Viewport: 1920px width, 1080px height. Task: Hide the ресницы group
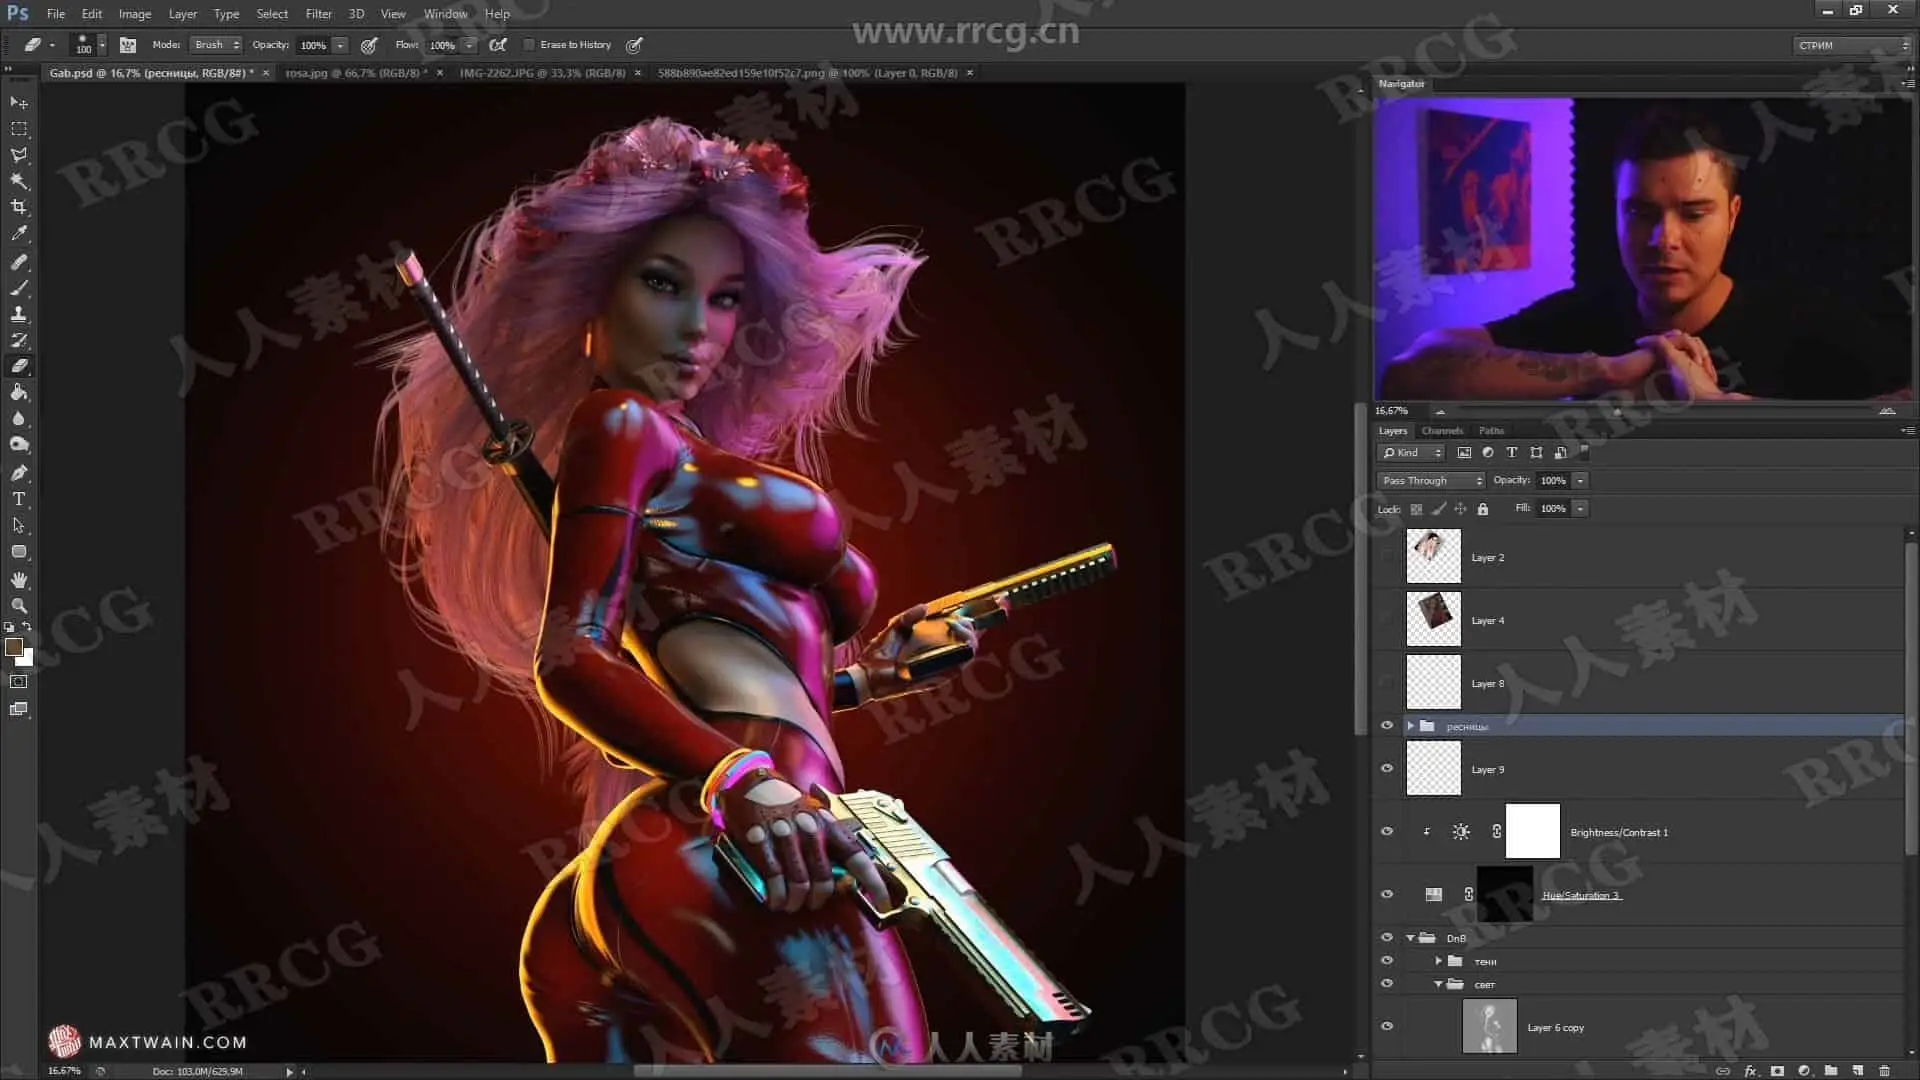(1387, 726)
